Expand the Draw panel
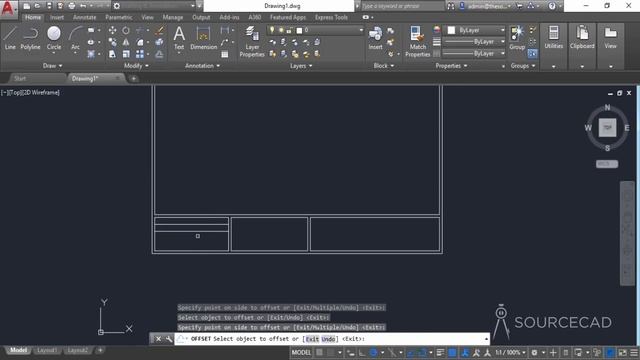The height and width of the screenshot is (360, 640). pos(52,66)
